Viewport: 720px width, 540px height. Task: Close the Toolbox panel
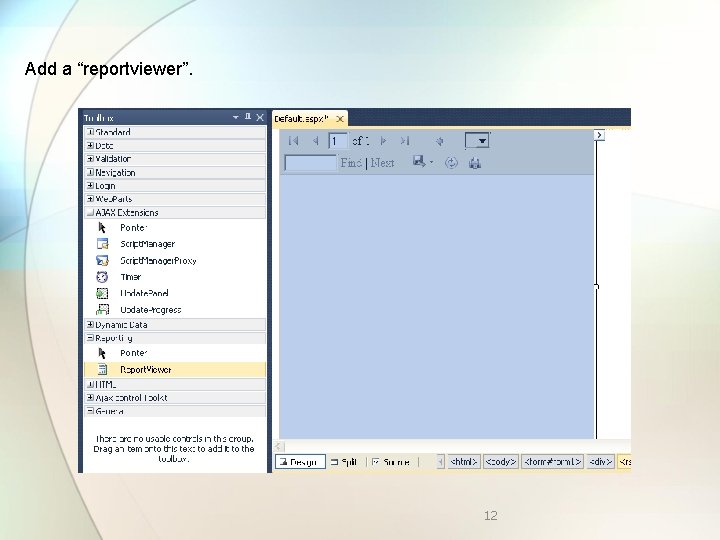(x=260, y=118)
